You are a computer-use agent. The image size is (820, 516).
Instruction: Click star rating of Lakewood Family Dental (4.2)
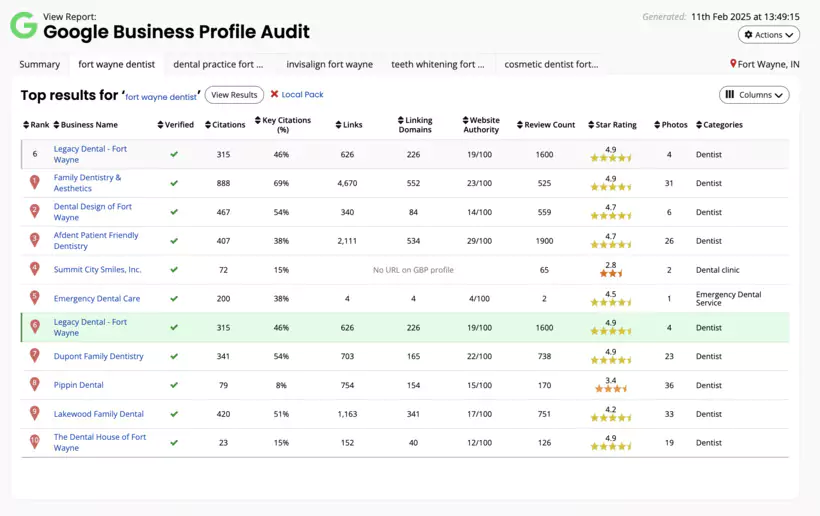611,414
